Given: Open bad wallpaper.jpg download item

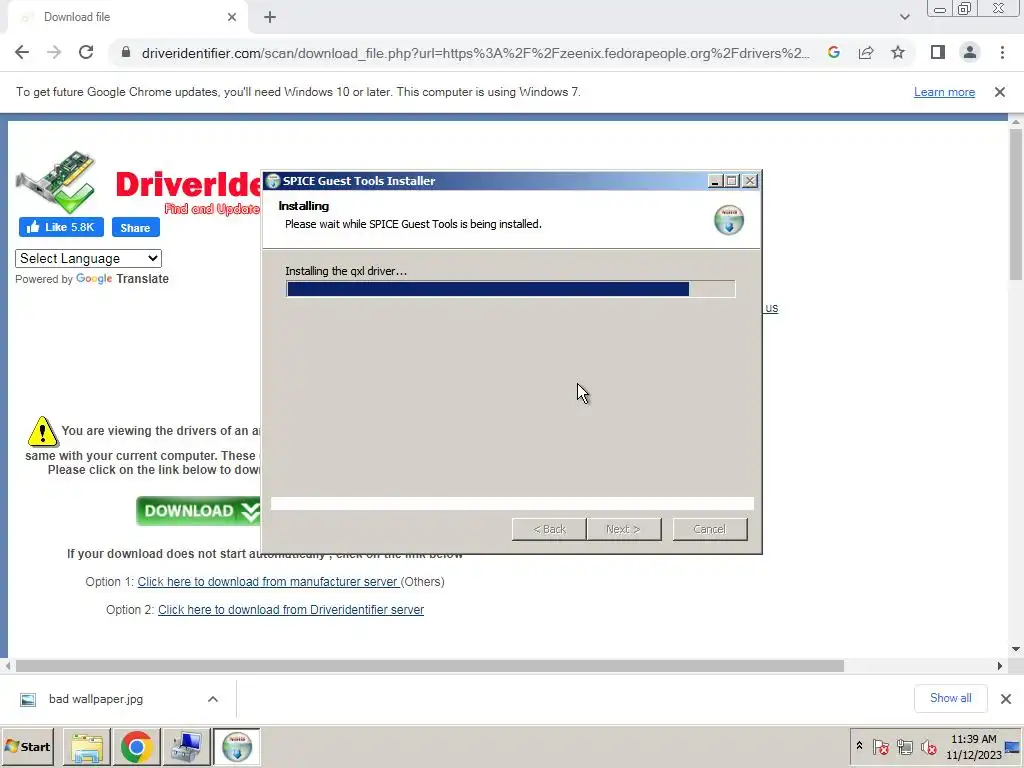Looking at the screenshot, I should point(97,699).
